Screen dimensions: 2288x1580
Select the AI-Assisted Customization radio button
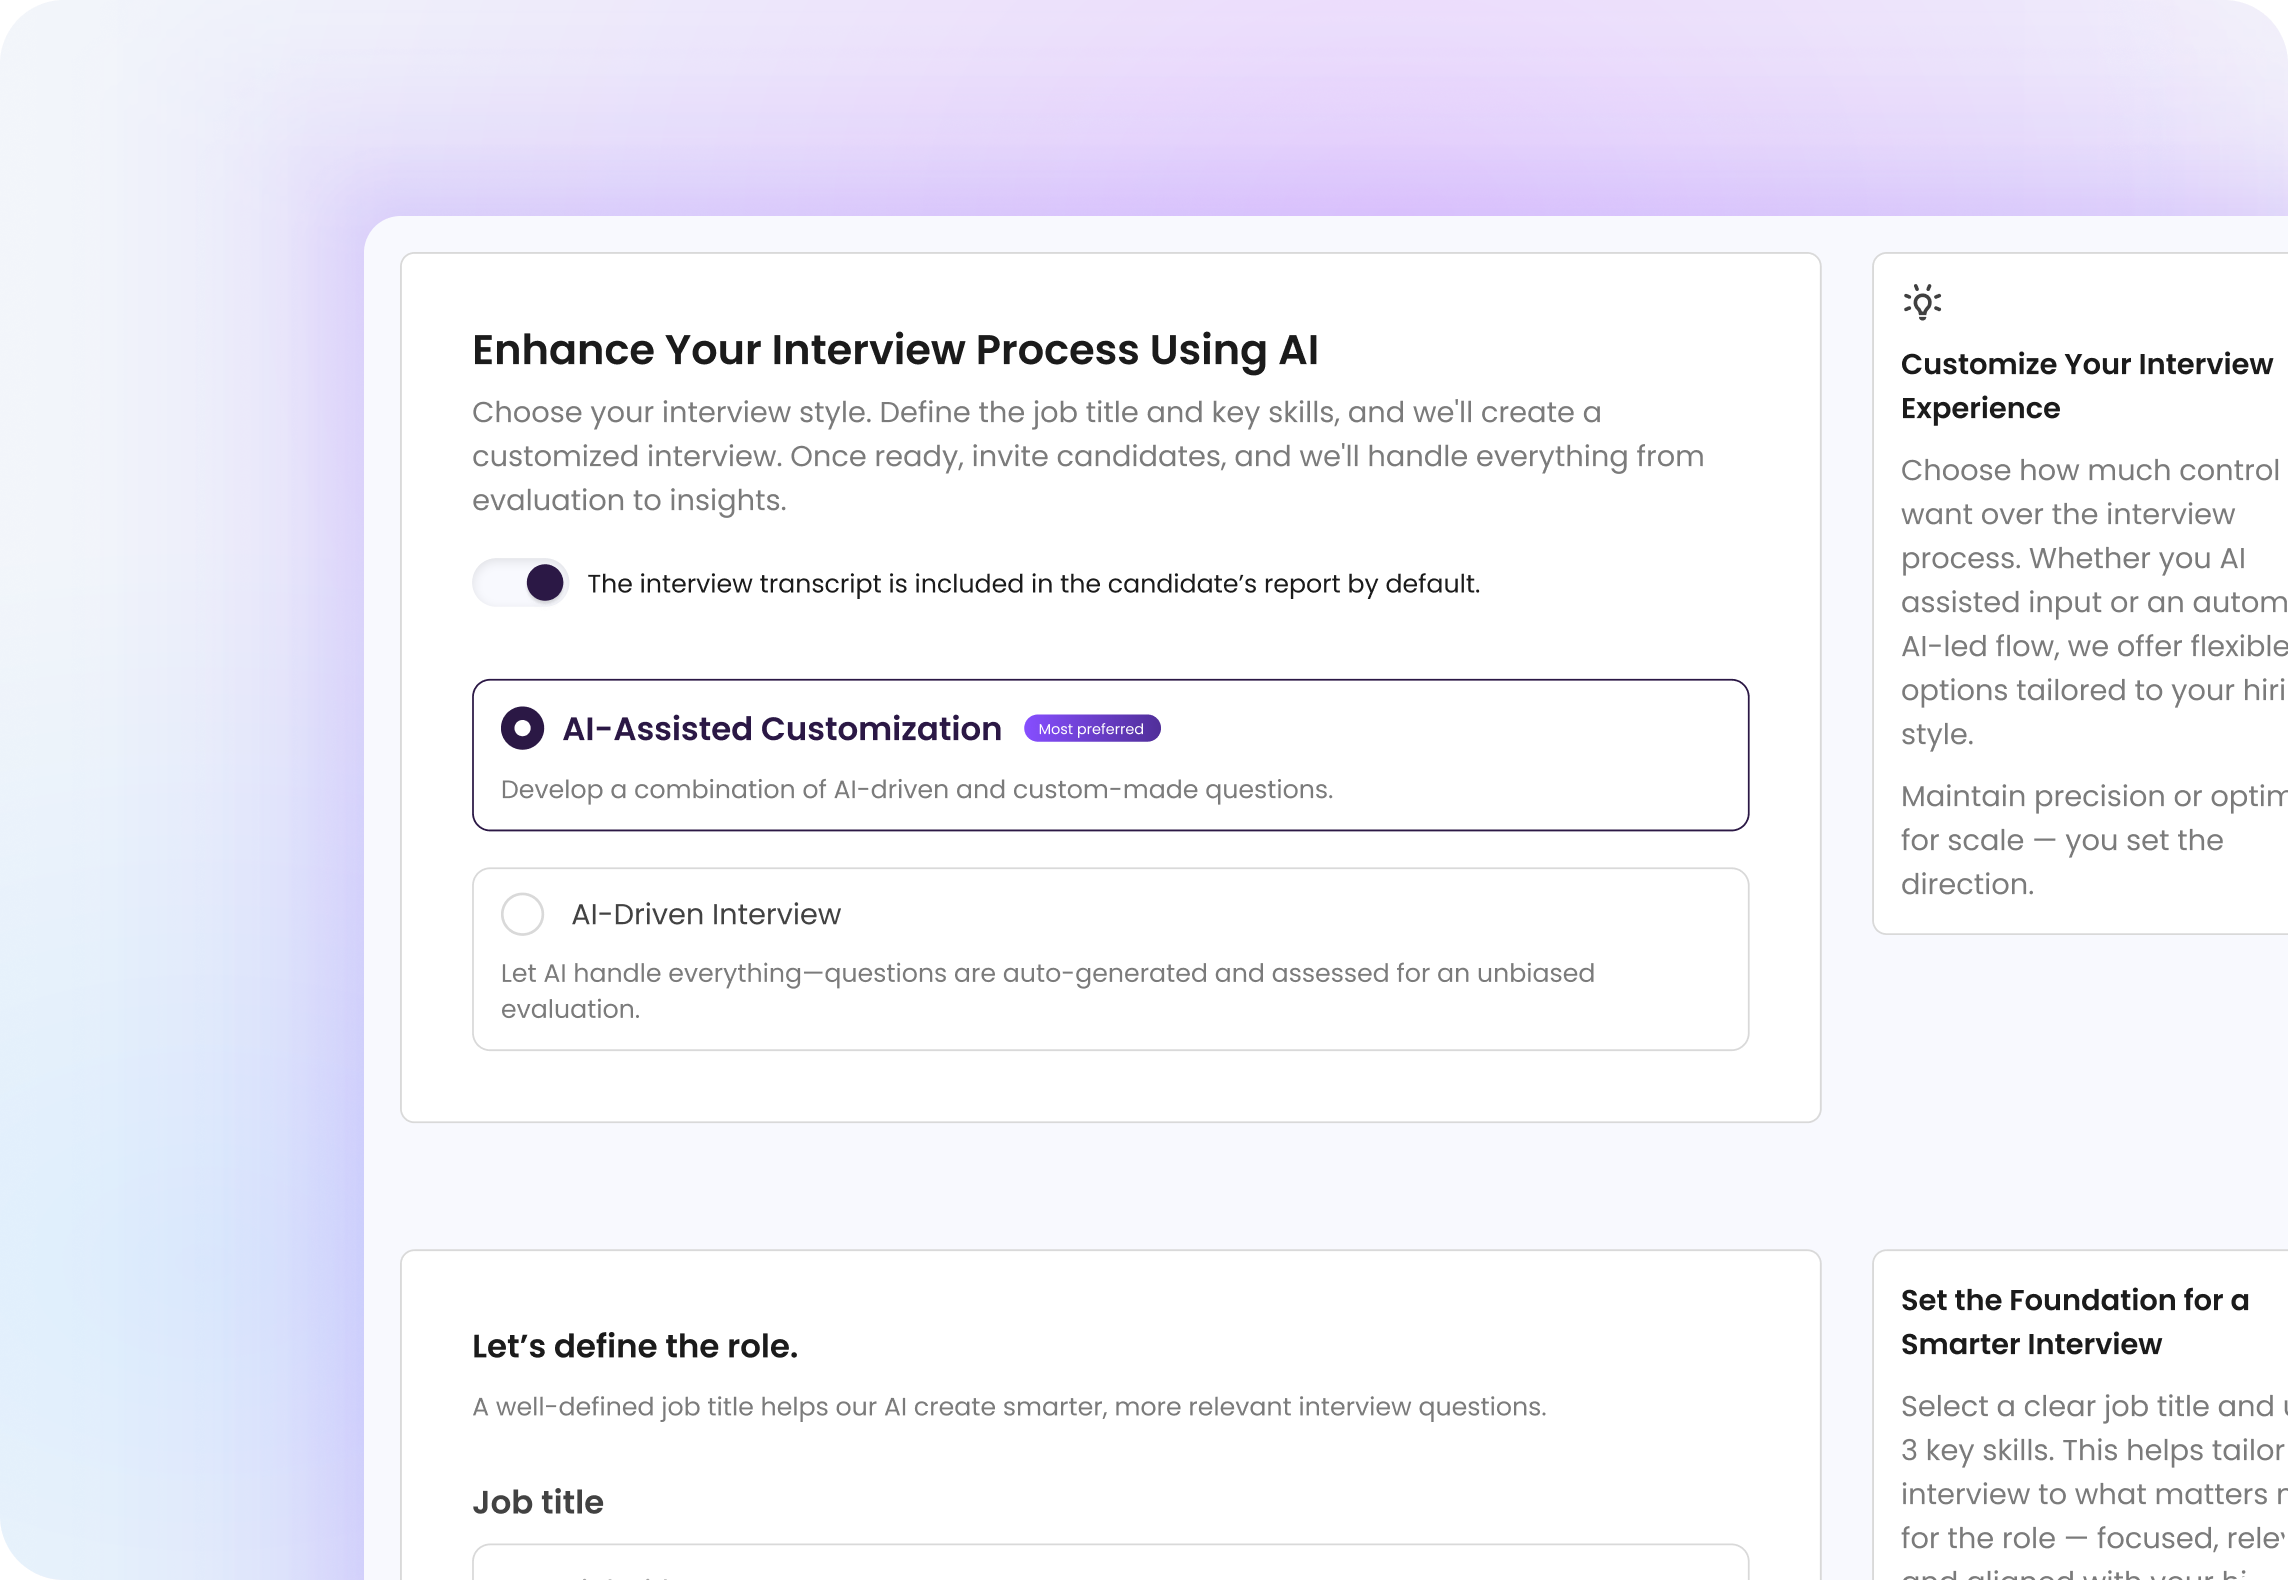(x=523, y=729)
